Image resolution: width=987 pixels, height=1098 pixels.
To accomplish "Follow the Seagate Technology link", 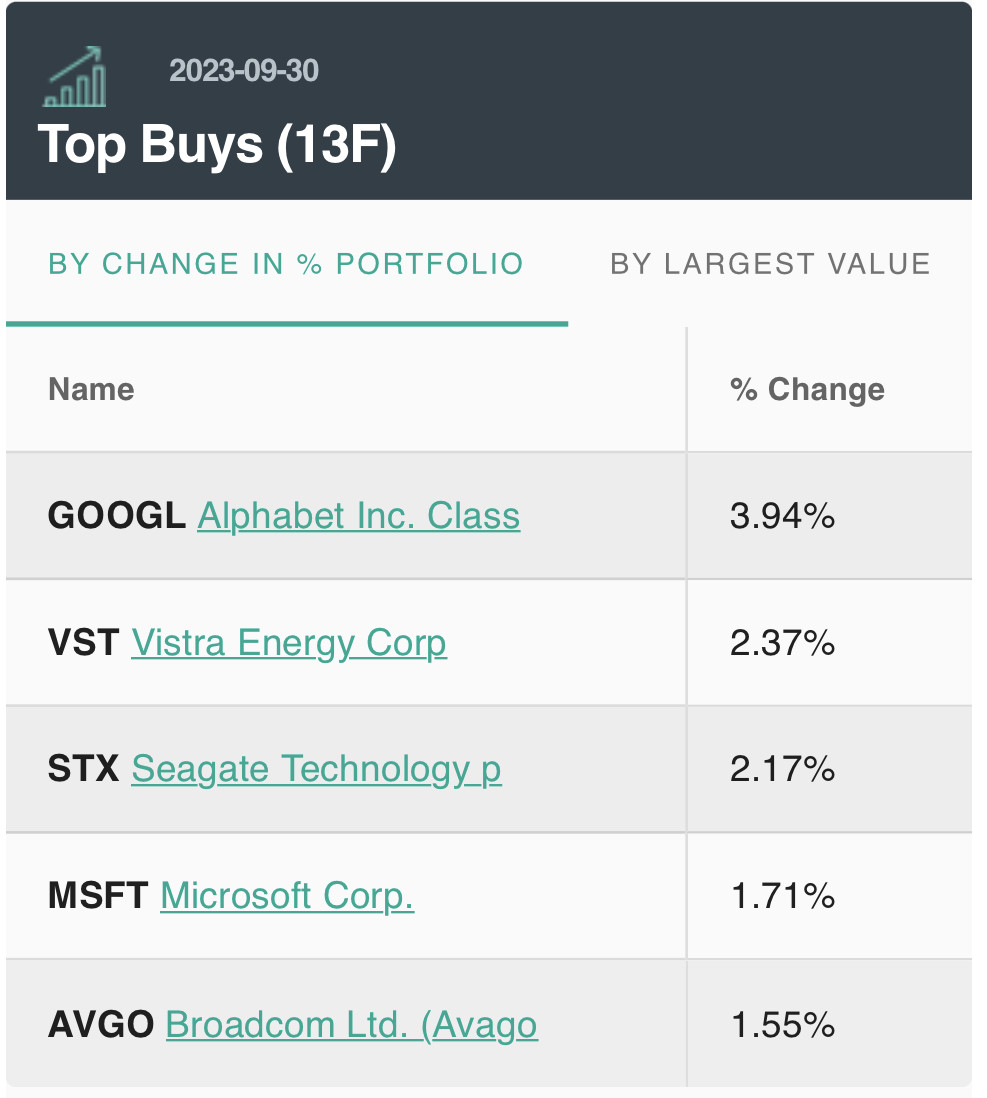I will [316, 769].
